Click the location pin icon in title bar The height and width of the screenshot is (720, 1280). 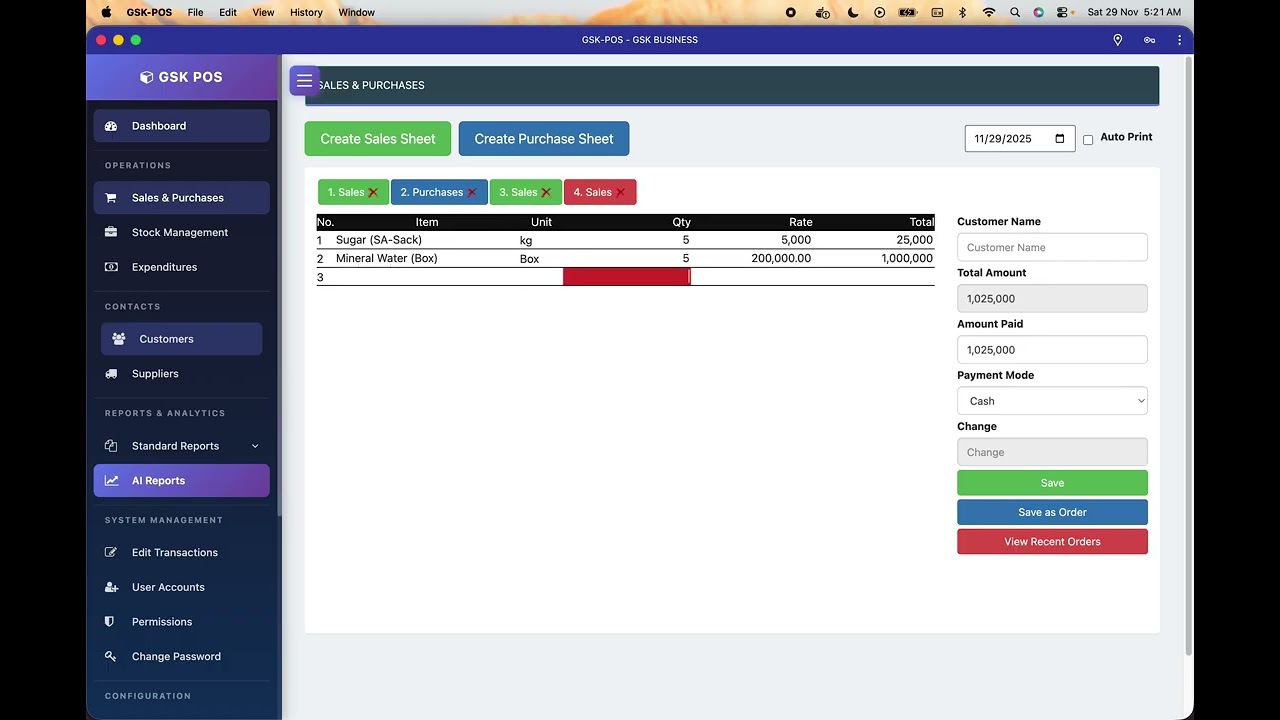(1118, 40)
